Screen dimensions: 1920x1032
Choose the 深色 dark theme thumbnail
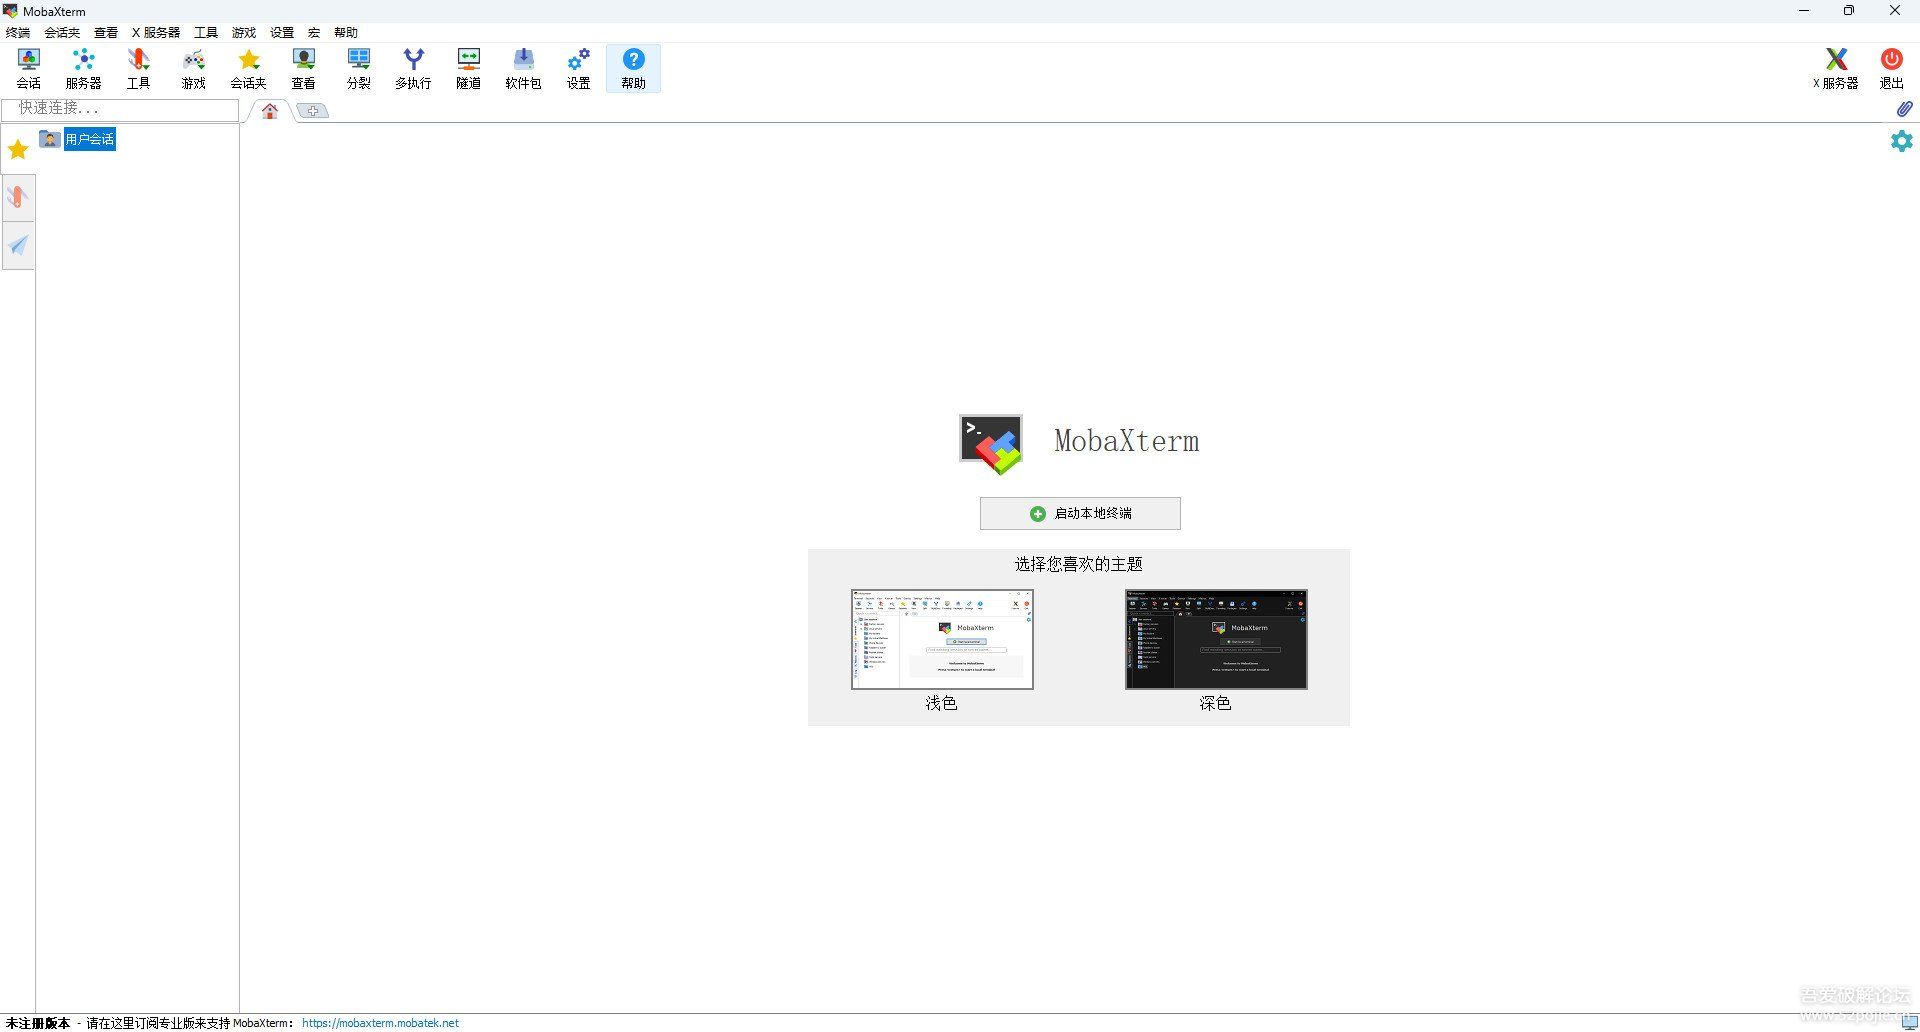click(x=1216, y=639)
